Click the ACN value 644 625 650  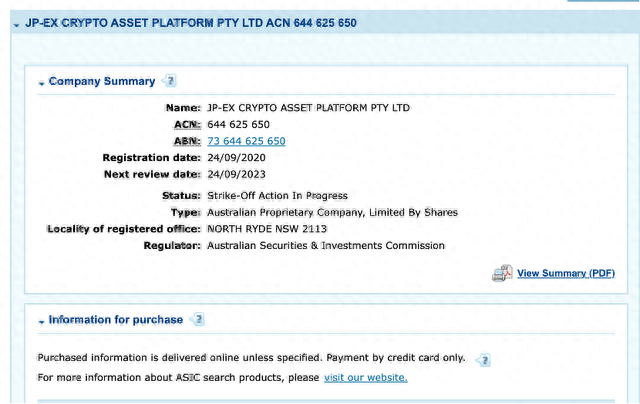tap(238, 124)
